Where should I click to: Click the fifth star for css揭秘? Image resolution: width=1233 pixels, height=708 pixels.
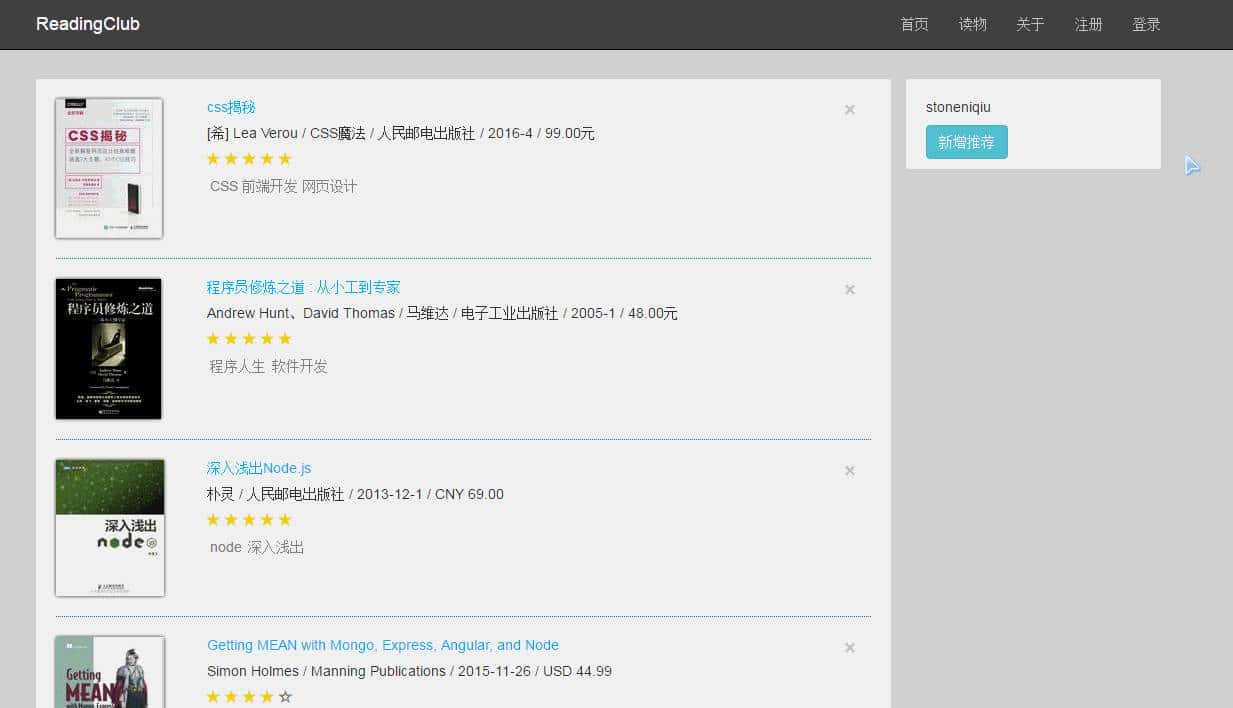click(284, 158)
